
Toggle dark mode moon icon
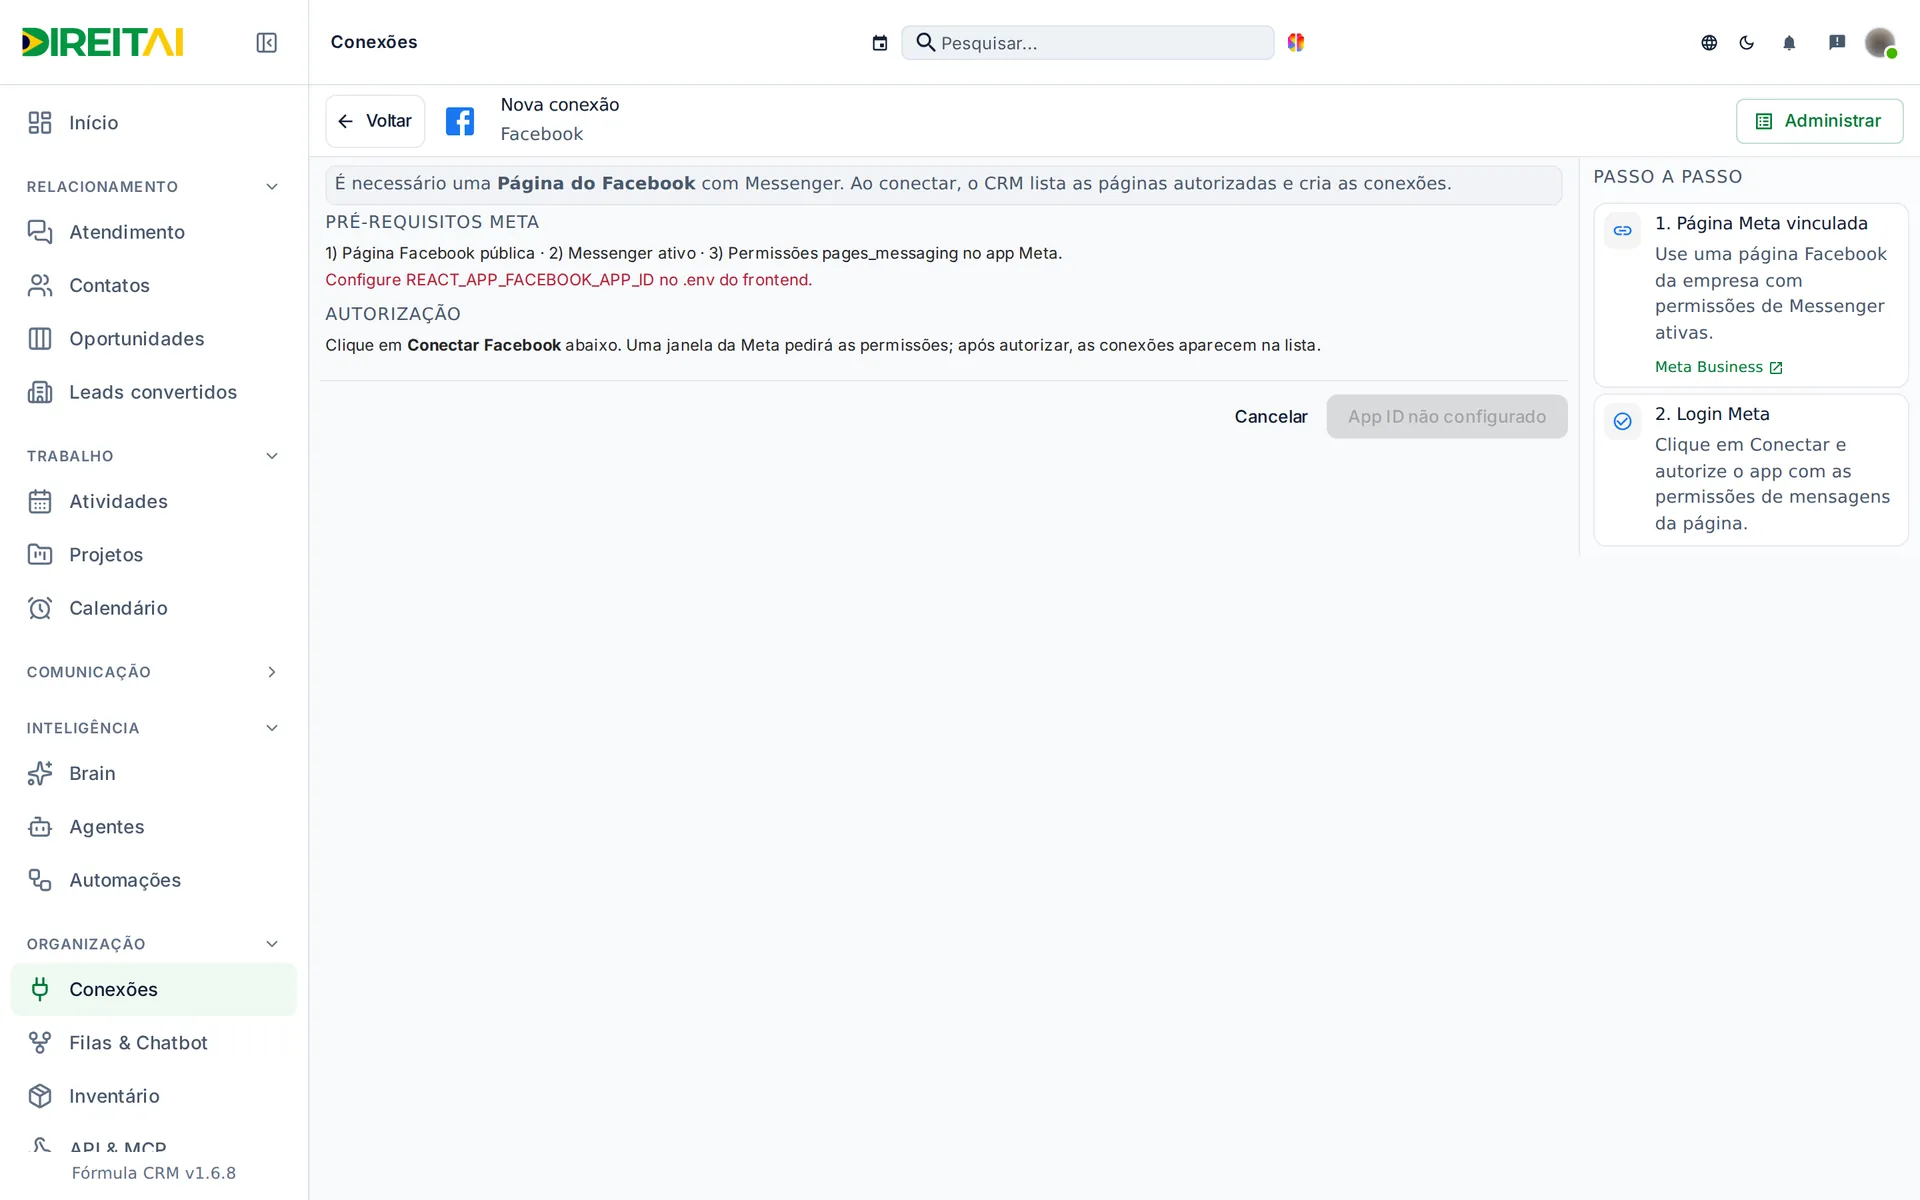[x=1747, y=42]
